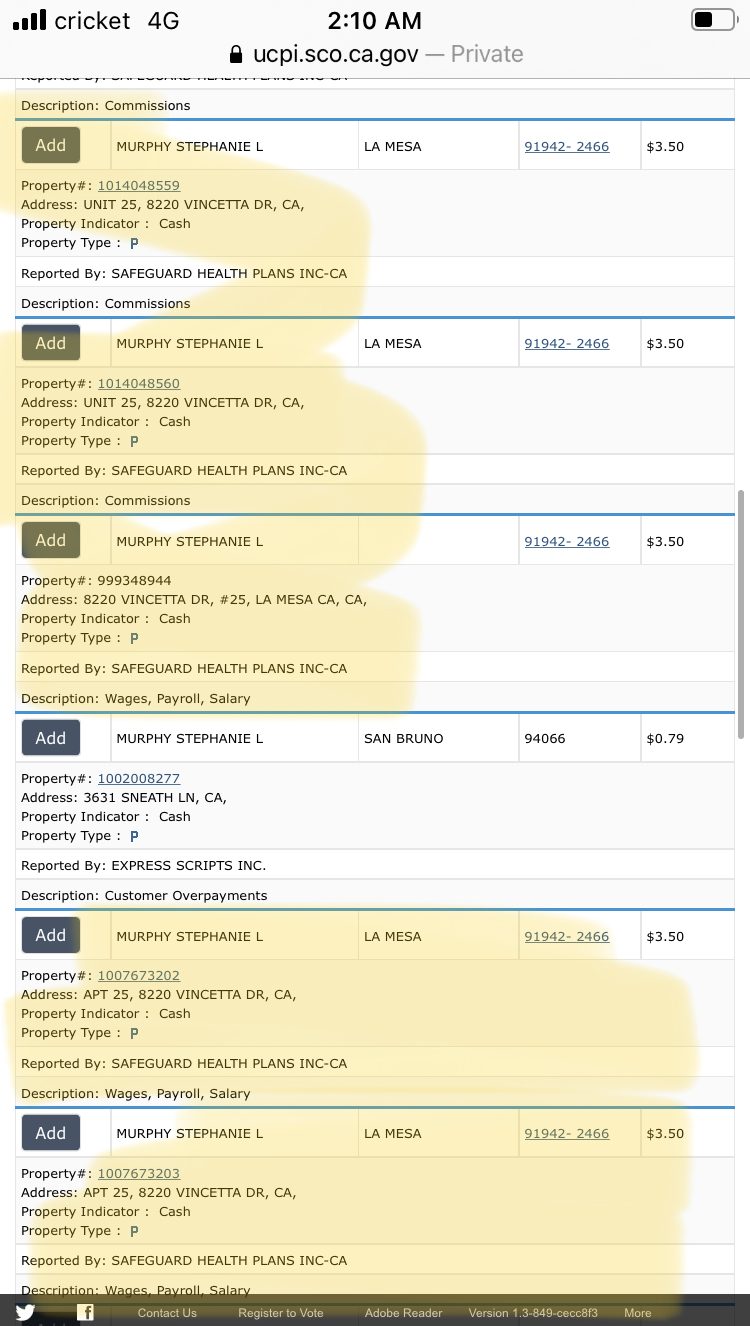The width and height of the screenshot is (750, 1326).
Task: Open zip link 91942-2466 above Property# 1007673203
Action: [x=567, y=1134]
